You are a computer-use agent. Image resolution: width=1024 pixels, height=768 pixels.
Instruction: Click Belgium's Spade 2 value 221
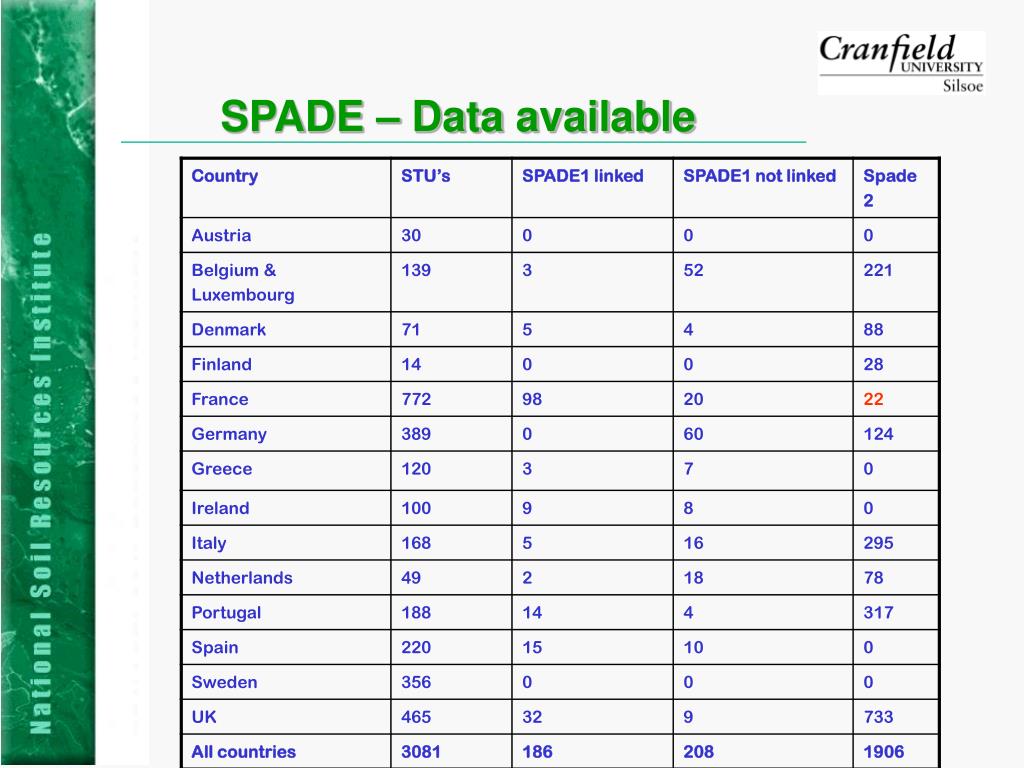(878, 270)
